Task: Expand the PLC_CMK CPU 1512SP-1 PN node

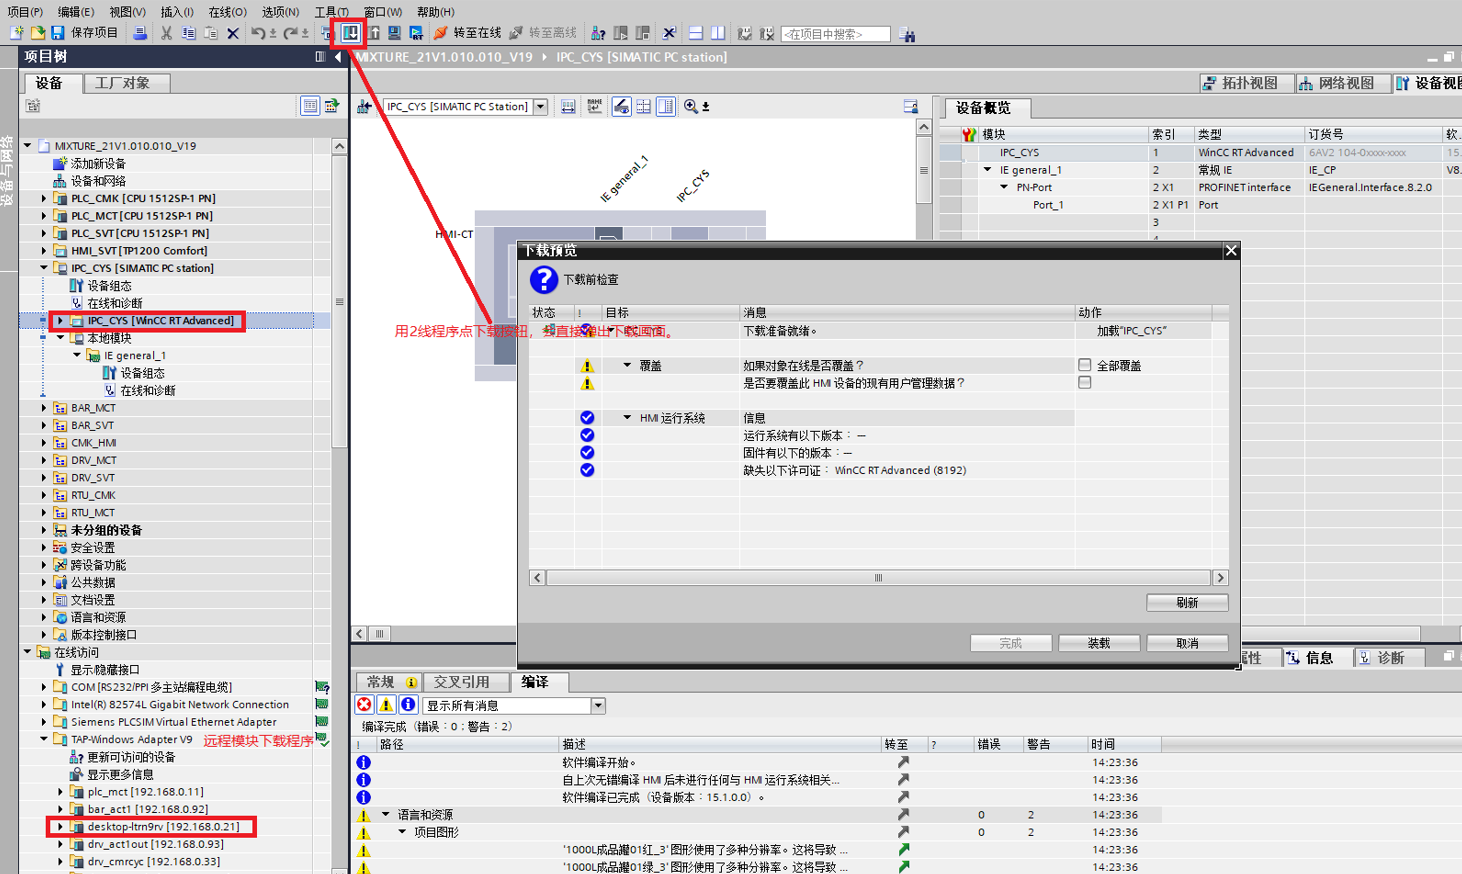Action: point(44,198)
